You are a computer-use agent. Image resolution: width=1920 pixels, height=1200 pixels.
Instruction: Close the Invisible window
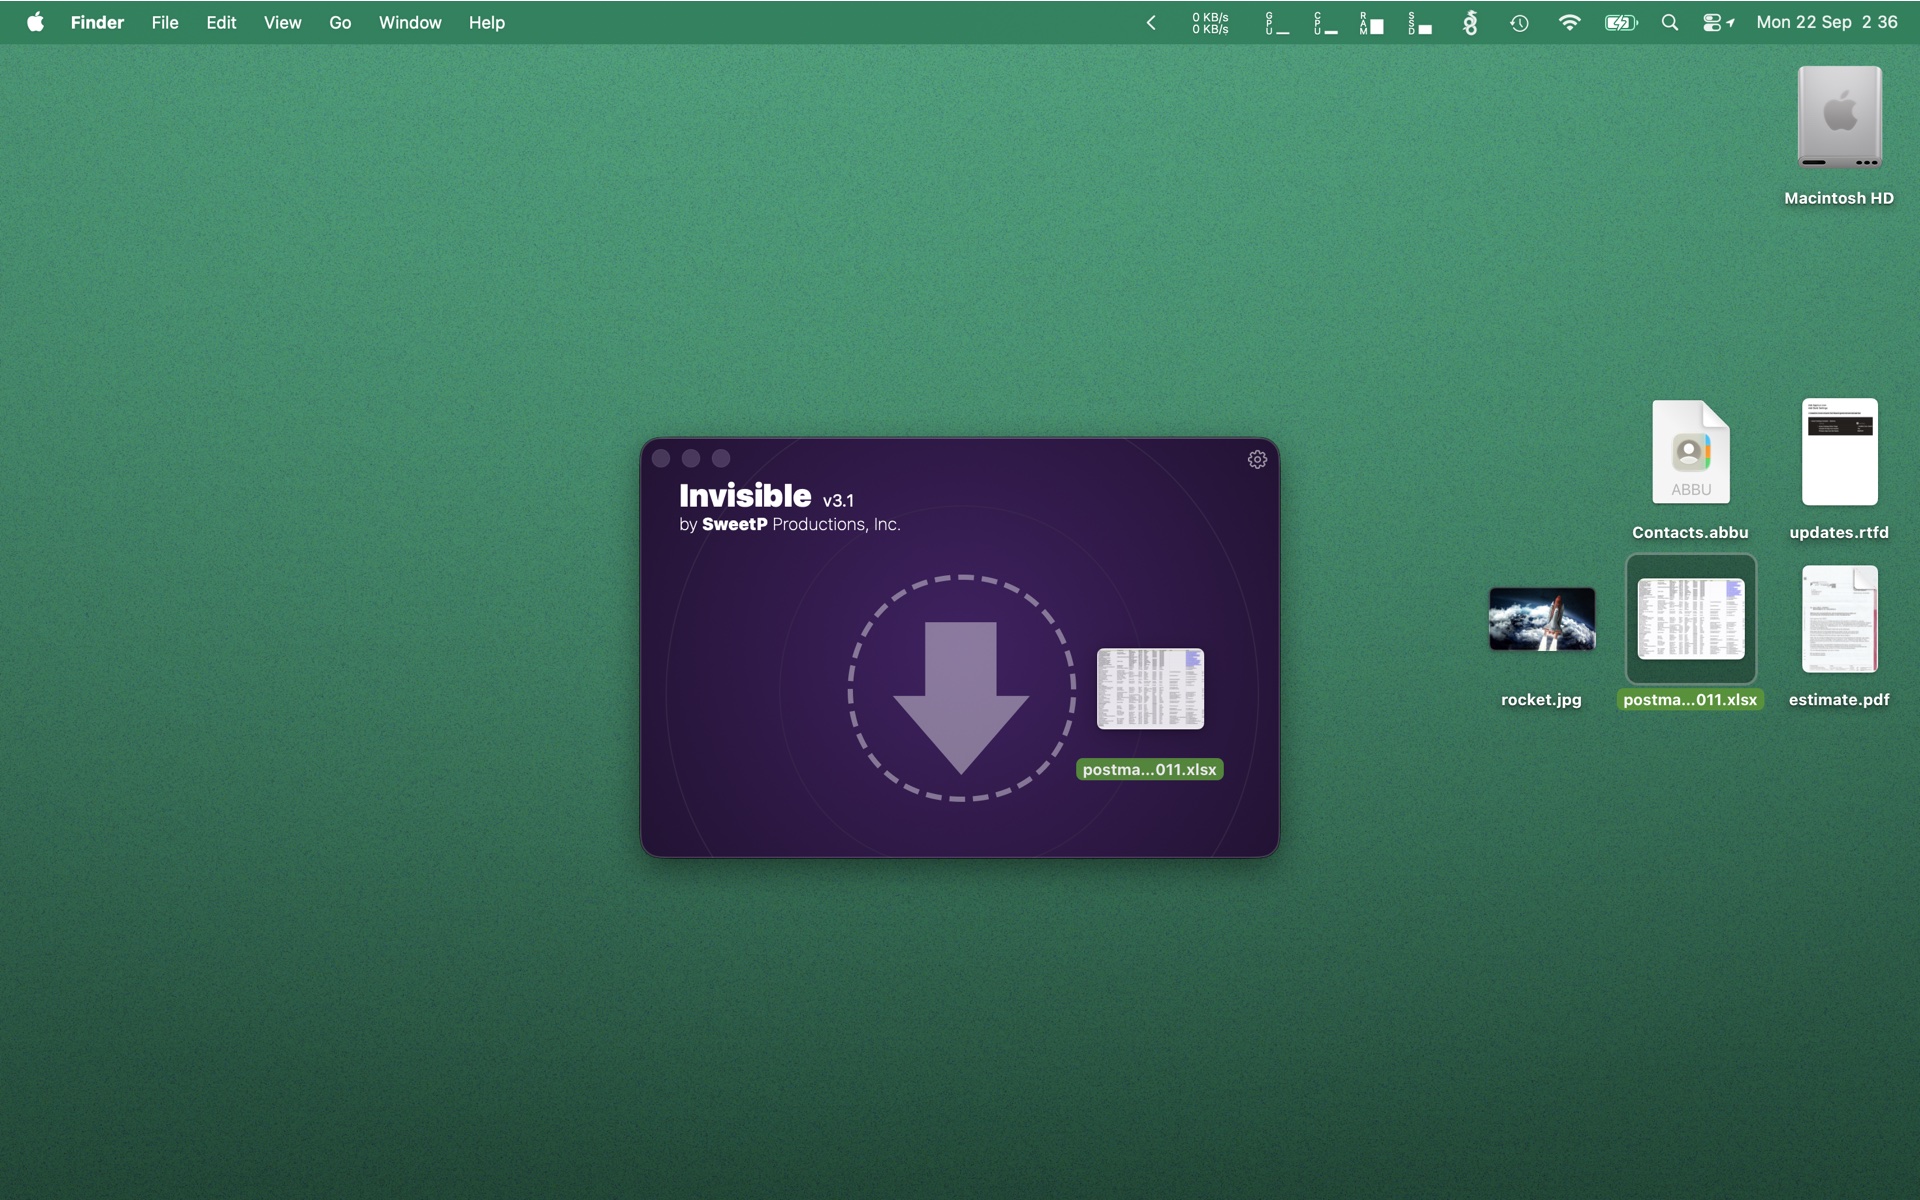[x=661, y=458]
